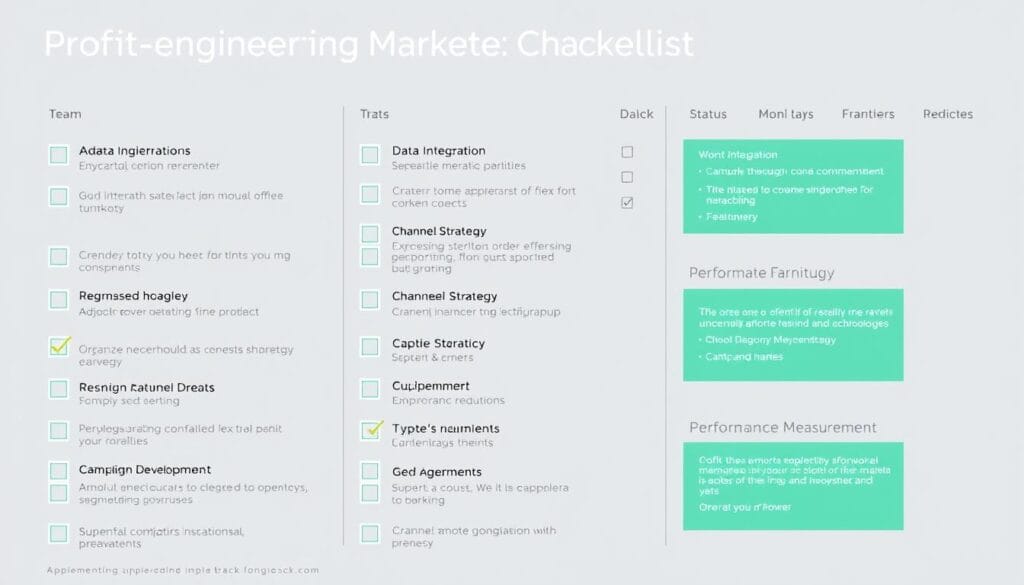Viewport: 1024px width, 585px height.
Task: Check the Adata Ingierrations checkbox
Action: 59,154
